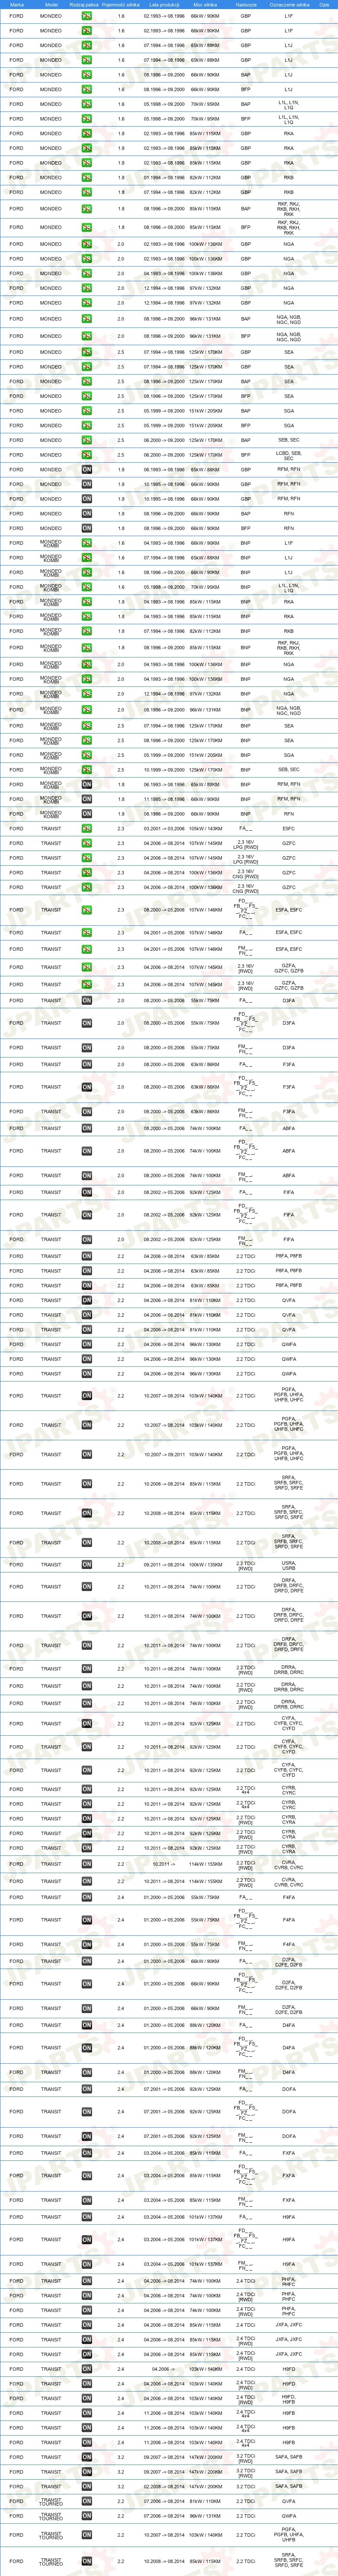Click the Oznaczenie silnika column header

pos(289,5)
